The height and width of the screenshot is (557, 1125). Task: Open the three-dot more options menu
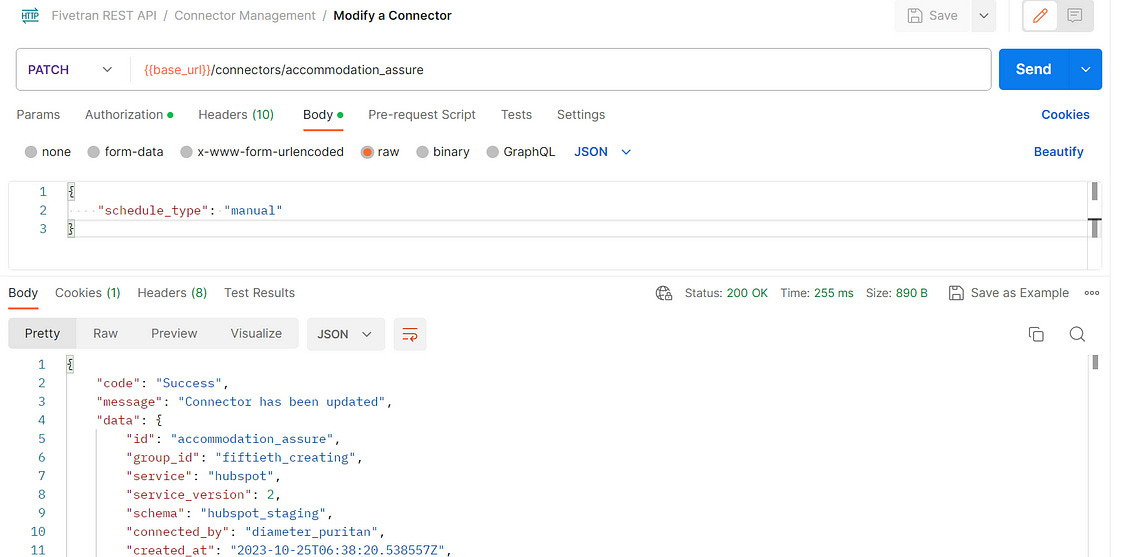[1092, 293]
